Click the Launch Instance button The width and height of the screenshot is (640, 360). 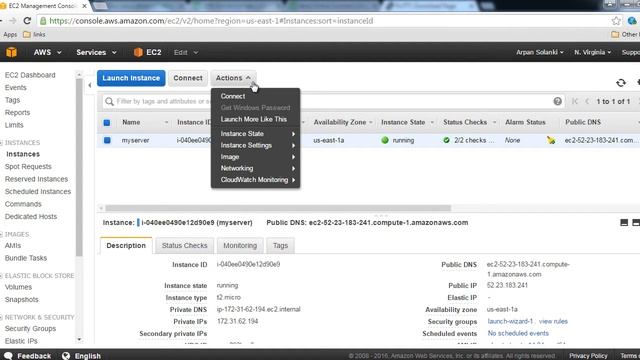[x=131, y=78]
